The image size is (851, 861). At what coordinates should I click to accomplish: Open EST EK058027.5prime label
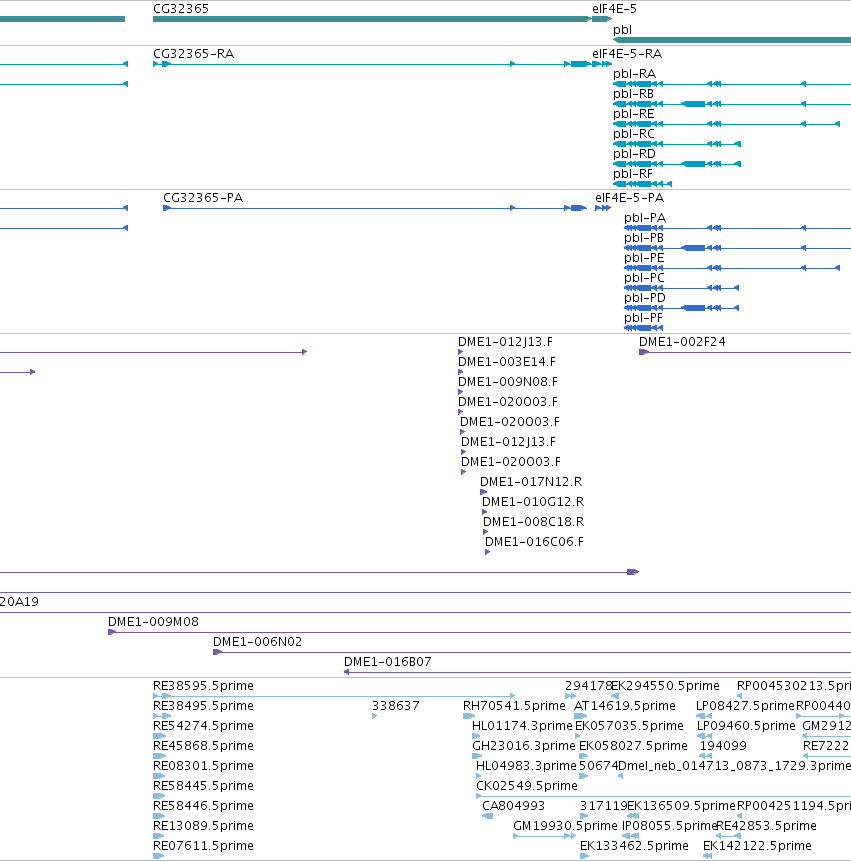[633, 746]
